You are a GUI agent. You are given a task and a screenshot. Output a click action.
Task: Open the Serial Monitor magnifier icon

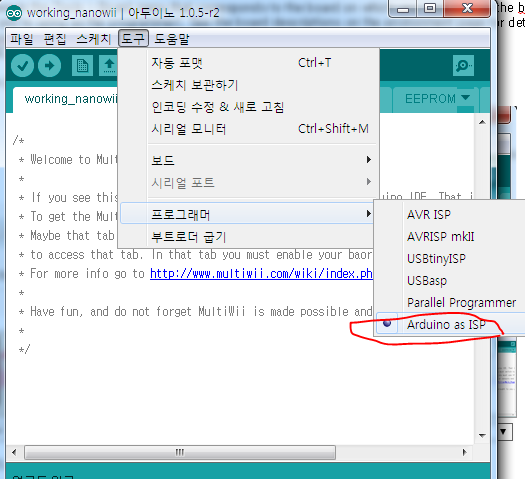click(463, 66)
